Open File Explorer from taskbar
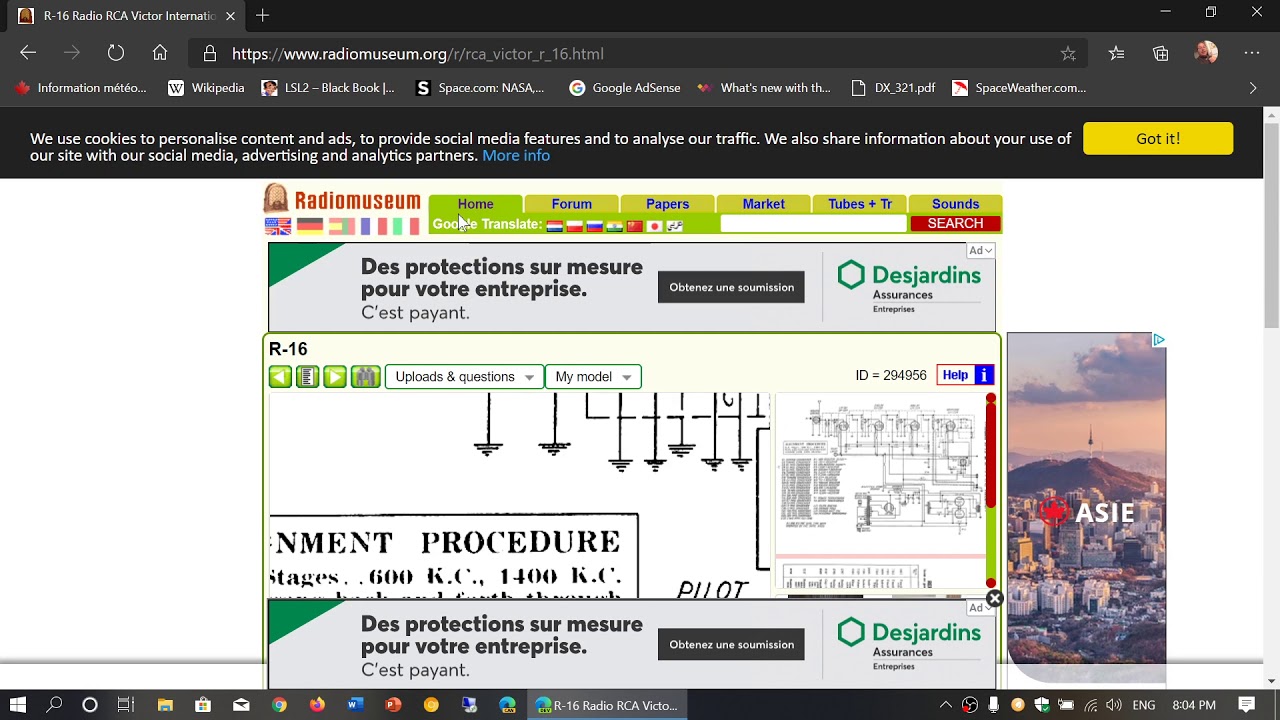Image resolution: width=1280 pixels, height=720 pixels. [165, 705]
